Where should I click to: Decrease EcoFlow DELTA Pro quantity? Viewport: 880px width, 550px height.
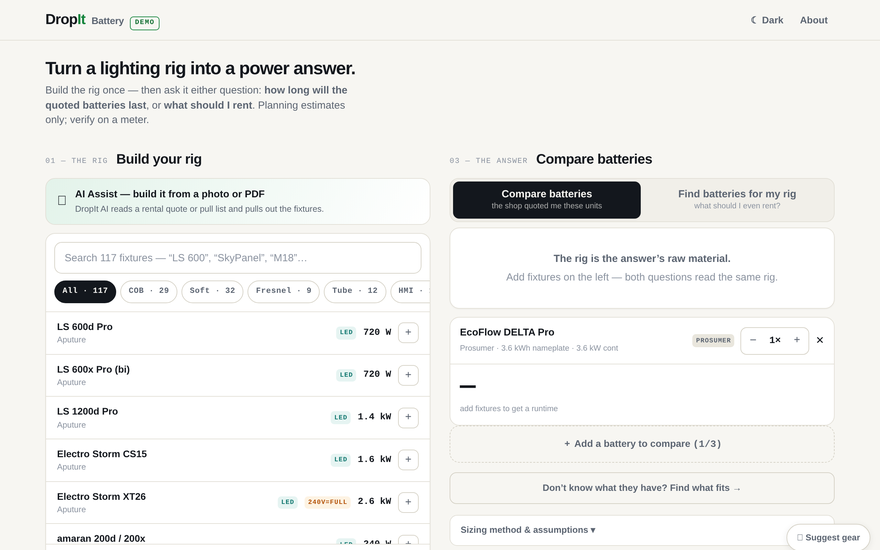pyautogui.click(x=753, y=340)
